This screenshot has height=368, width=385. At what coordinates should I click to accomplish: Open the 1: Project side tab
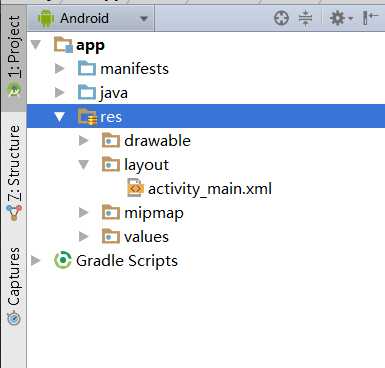point(14,57)
